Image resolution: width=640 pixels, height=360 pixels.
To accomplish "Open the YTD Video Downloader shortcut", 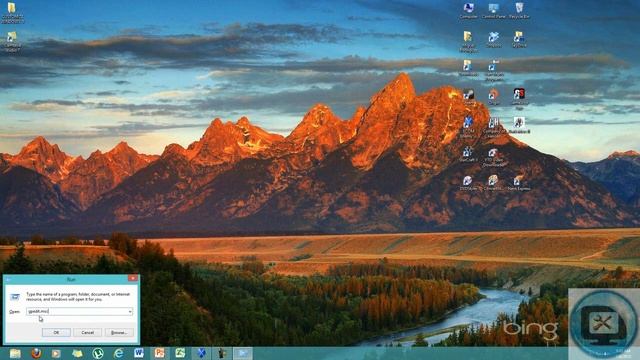I will coord(493,158).
